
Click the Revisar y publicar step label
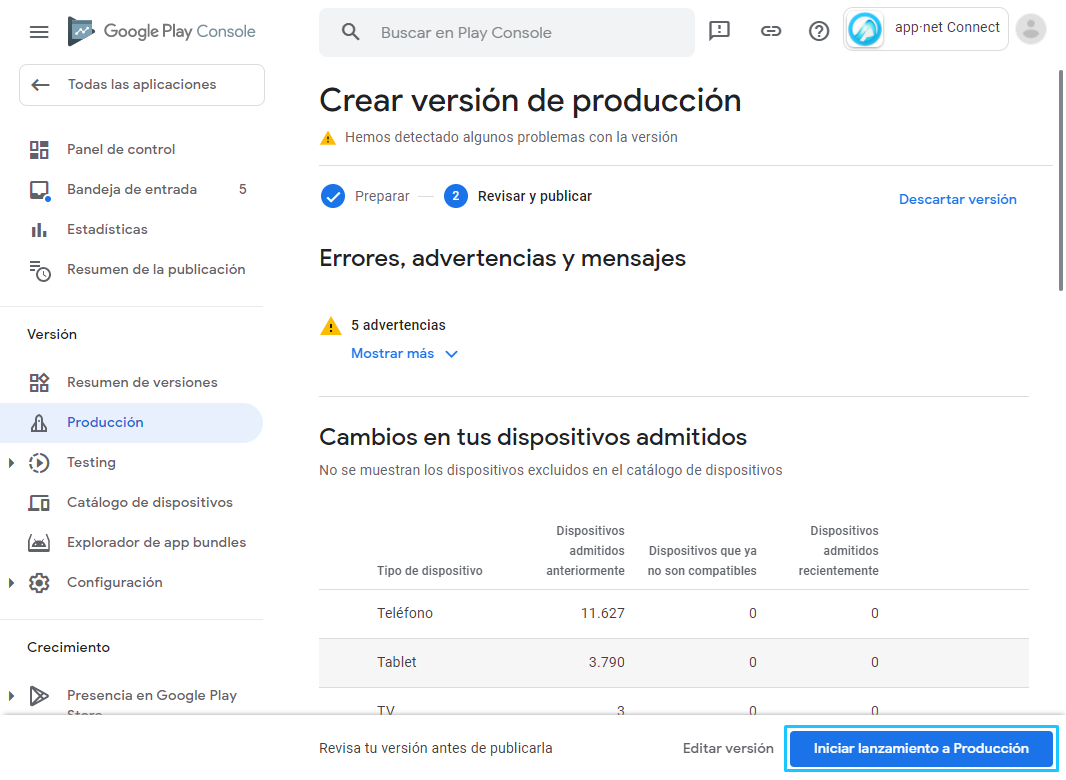tap(534, 197)
